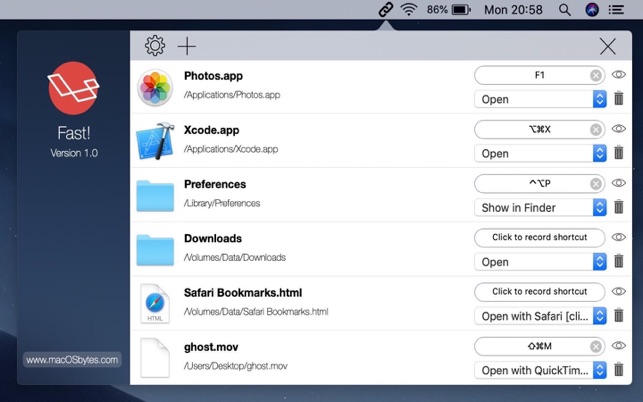This screenshot has height=402, width=643.
Task: Click the Mon 20:58 clock
Action: pos(513,9)
